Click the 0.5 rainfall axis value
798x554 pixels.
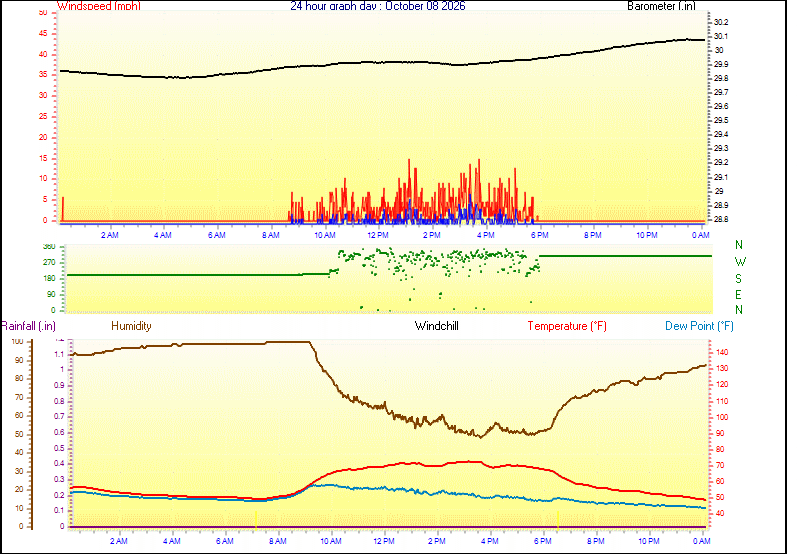(59, 449)
